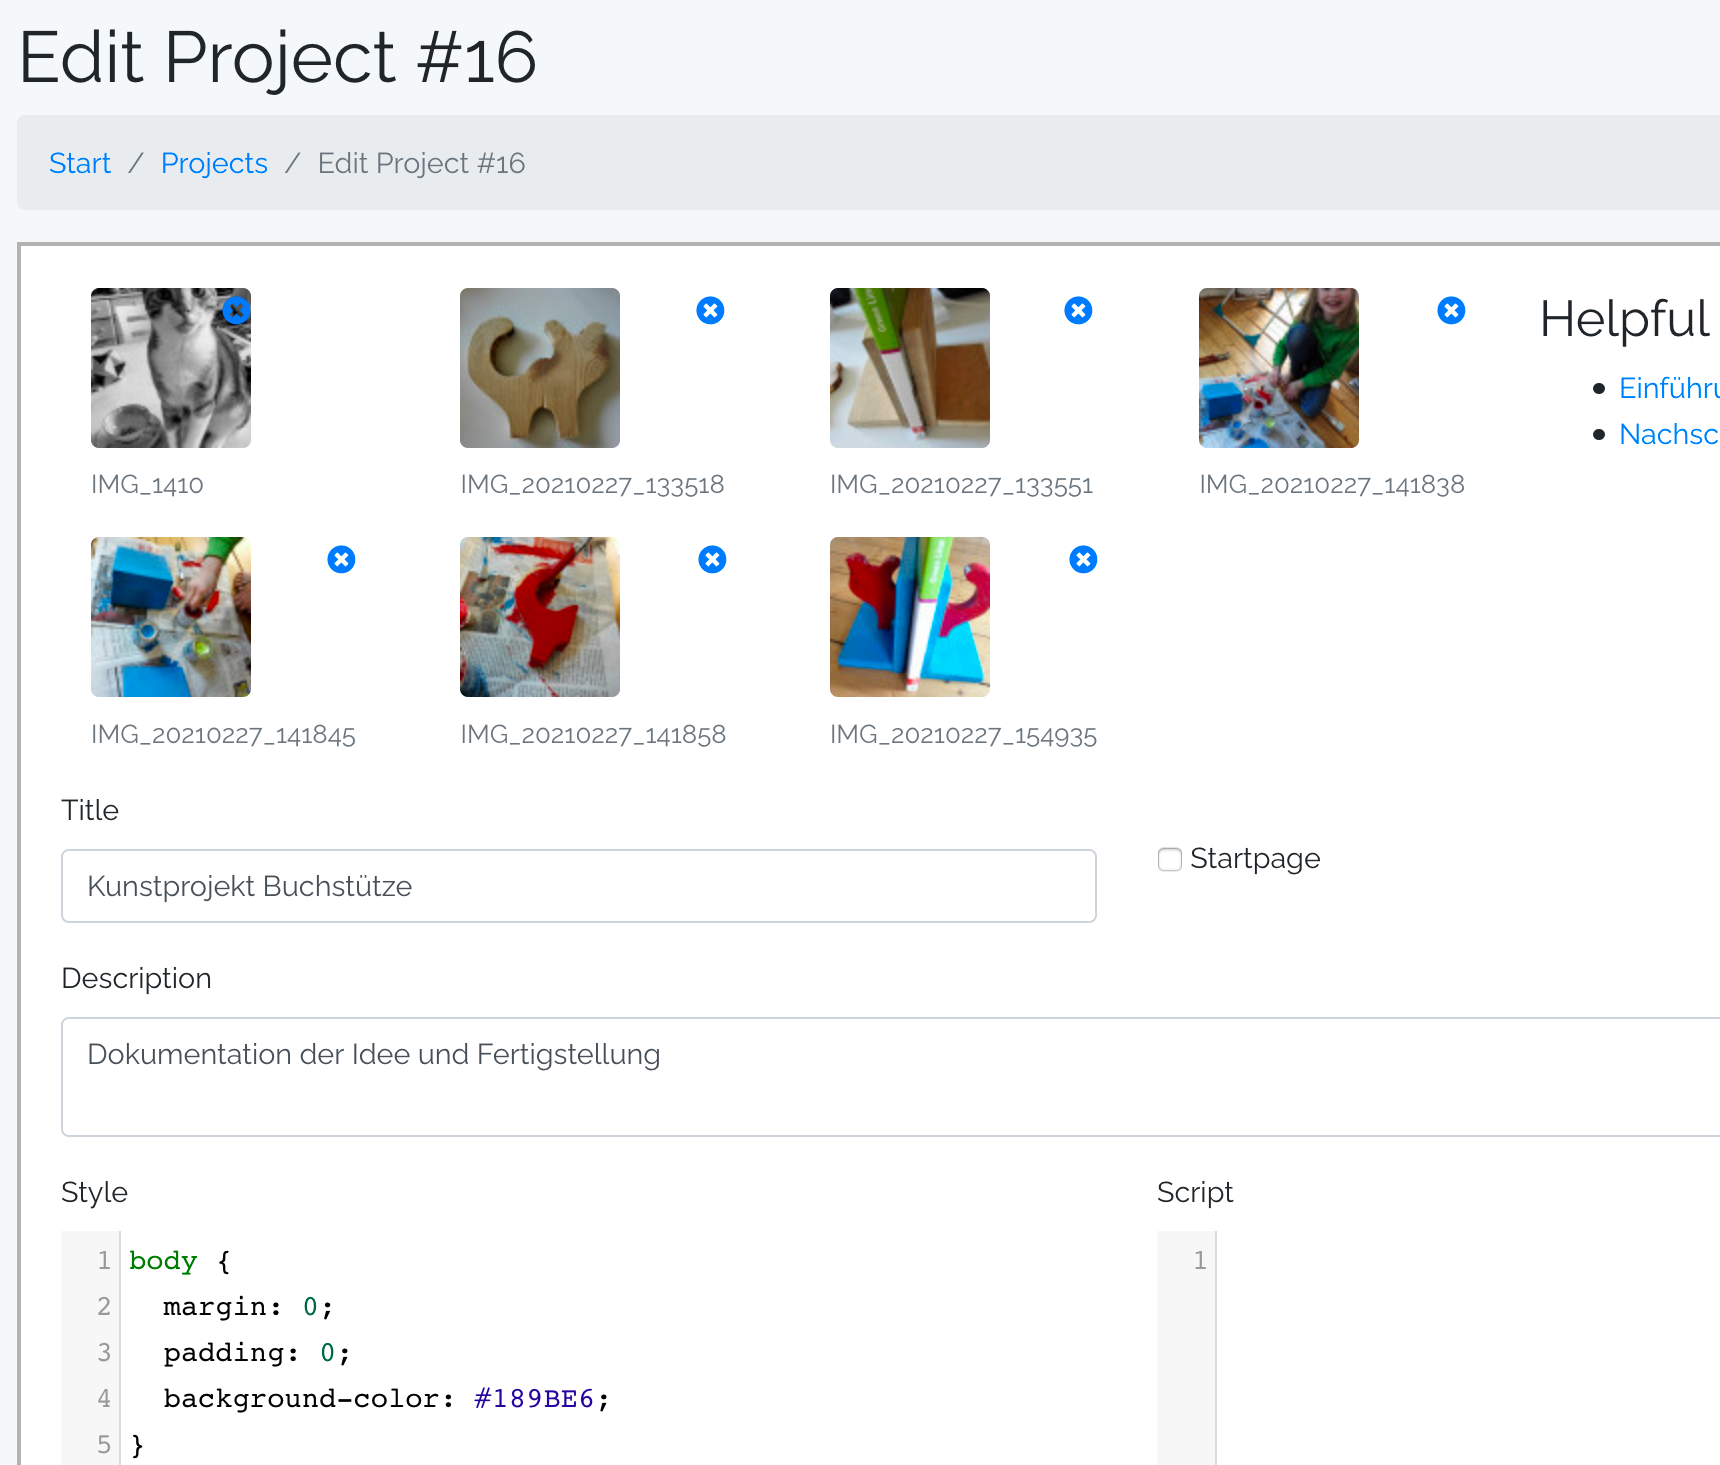
Task: Remove IMG_20210227_141845 with its X icon
Action: (x=341, y=560)
